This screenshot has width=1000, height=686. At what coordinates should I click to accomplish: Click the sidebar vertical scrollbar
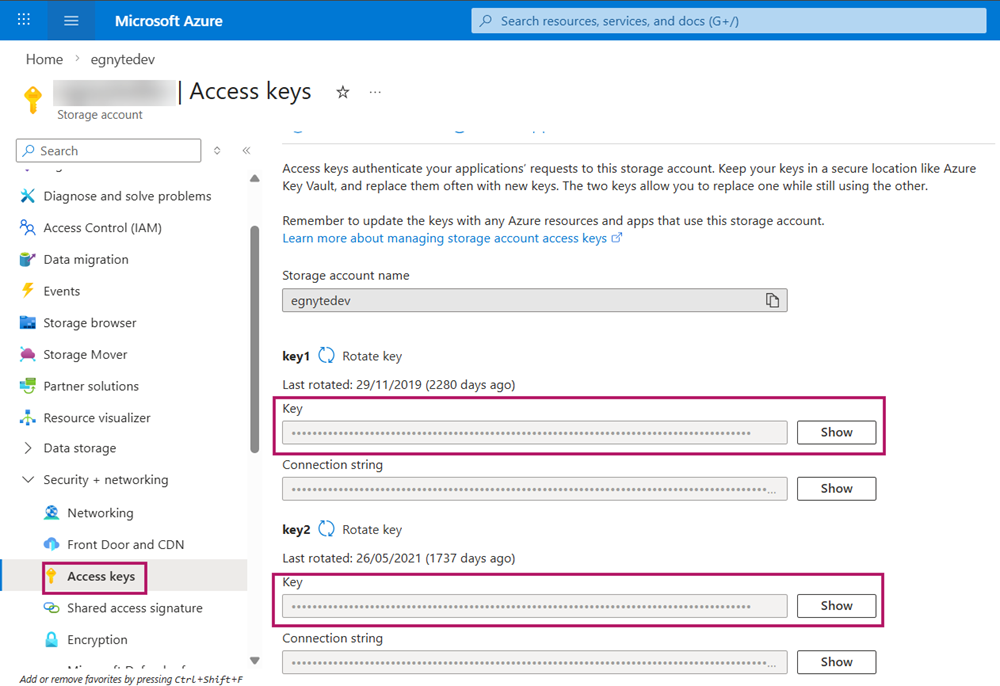pyautogui.click(x=254, y=340)
